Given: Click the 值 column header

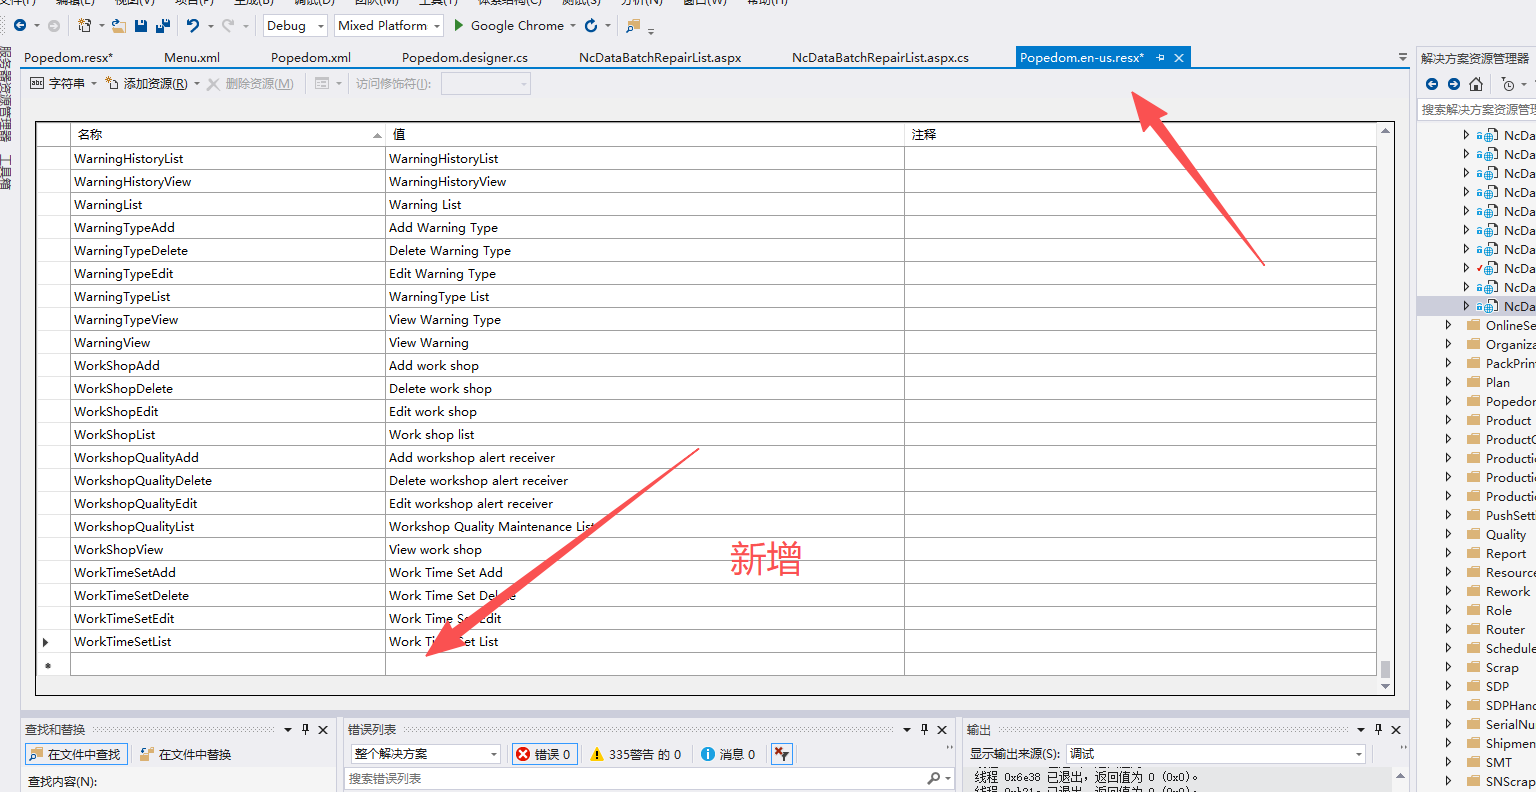Looking at the screenshot, I should coord(645,135).
